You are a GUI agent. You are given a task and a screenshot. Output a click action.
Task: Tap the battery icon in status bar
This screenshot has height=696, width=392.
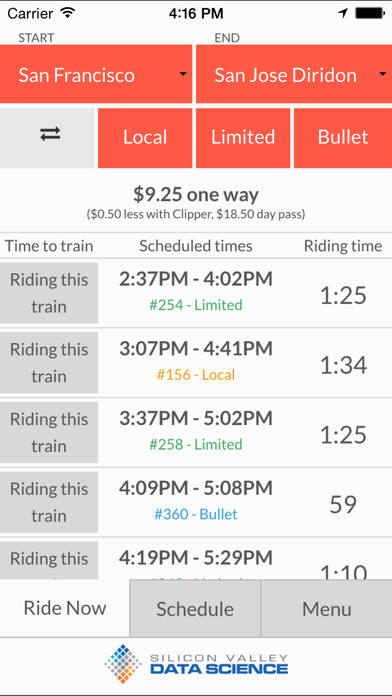coord(369,13)
